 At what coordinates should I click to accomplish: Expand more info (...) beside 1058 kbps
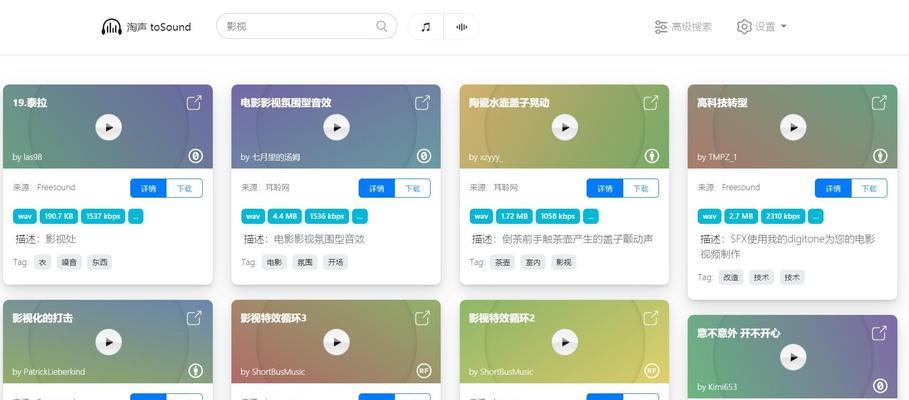[591, 216]
